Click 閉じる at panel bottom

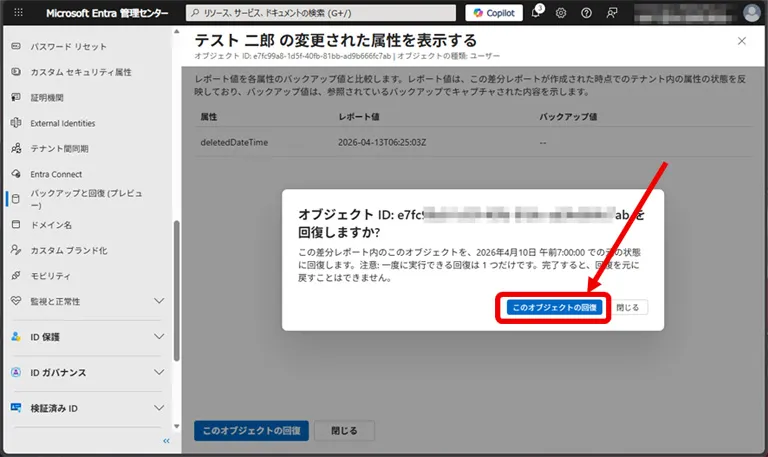tap(344, 431)
